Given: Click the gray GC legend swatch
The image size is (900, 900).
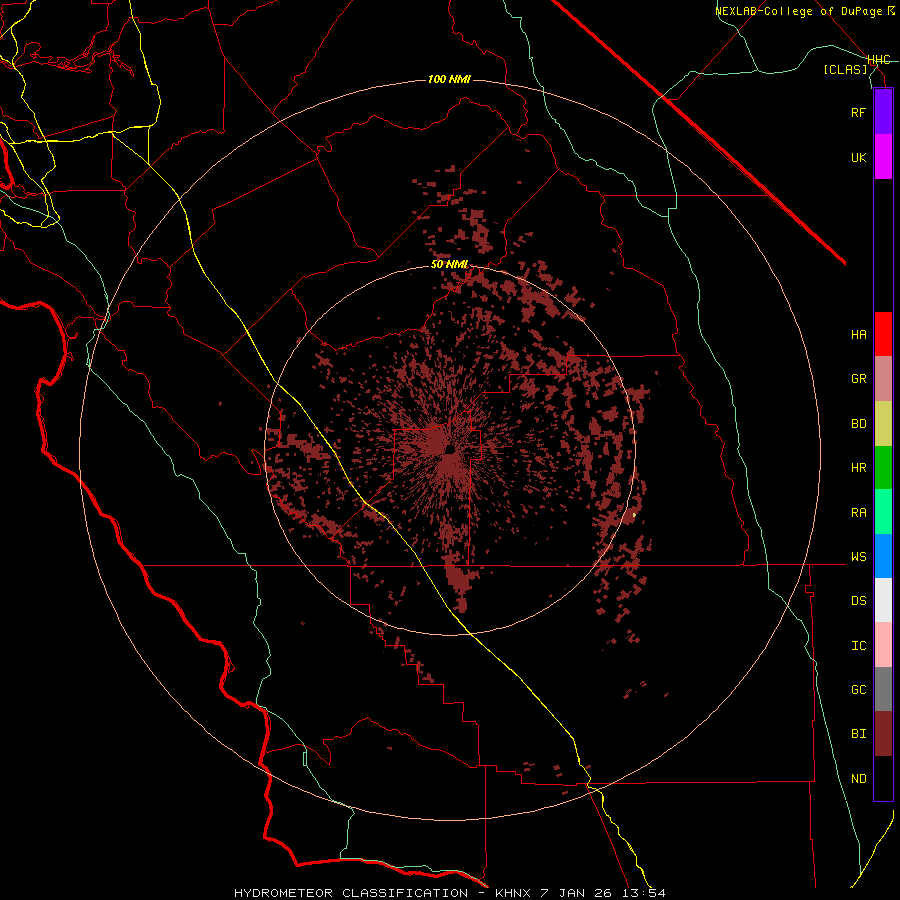Looking at the screenshot, I should click(883, 689).
